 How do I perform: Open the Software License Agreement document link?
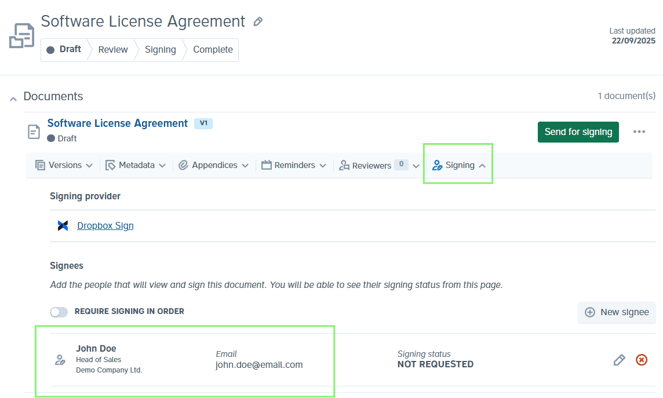tap(117, 123)
